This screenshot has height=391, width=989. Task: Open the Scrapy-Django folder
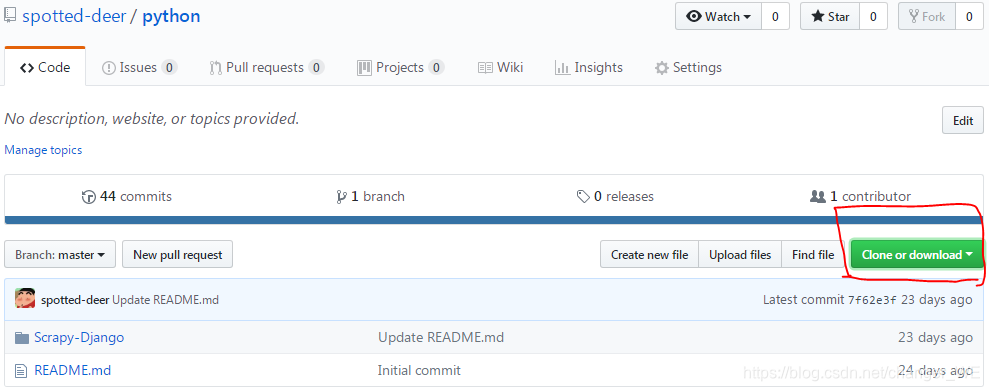click(79, 337)
